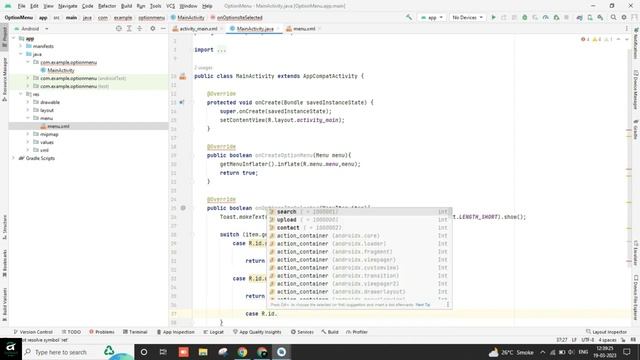This screenshot has width=640, height=360.
Task: Click the Make Project hammer icon
Action: click(x=409, y=18)
